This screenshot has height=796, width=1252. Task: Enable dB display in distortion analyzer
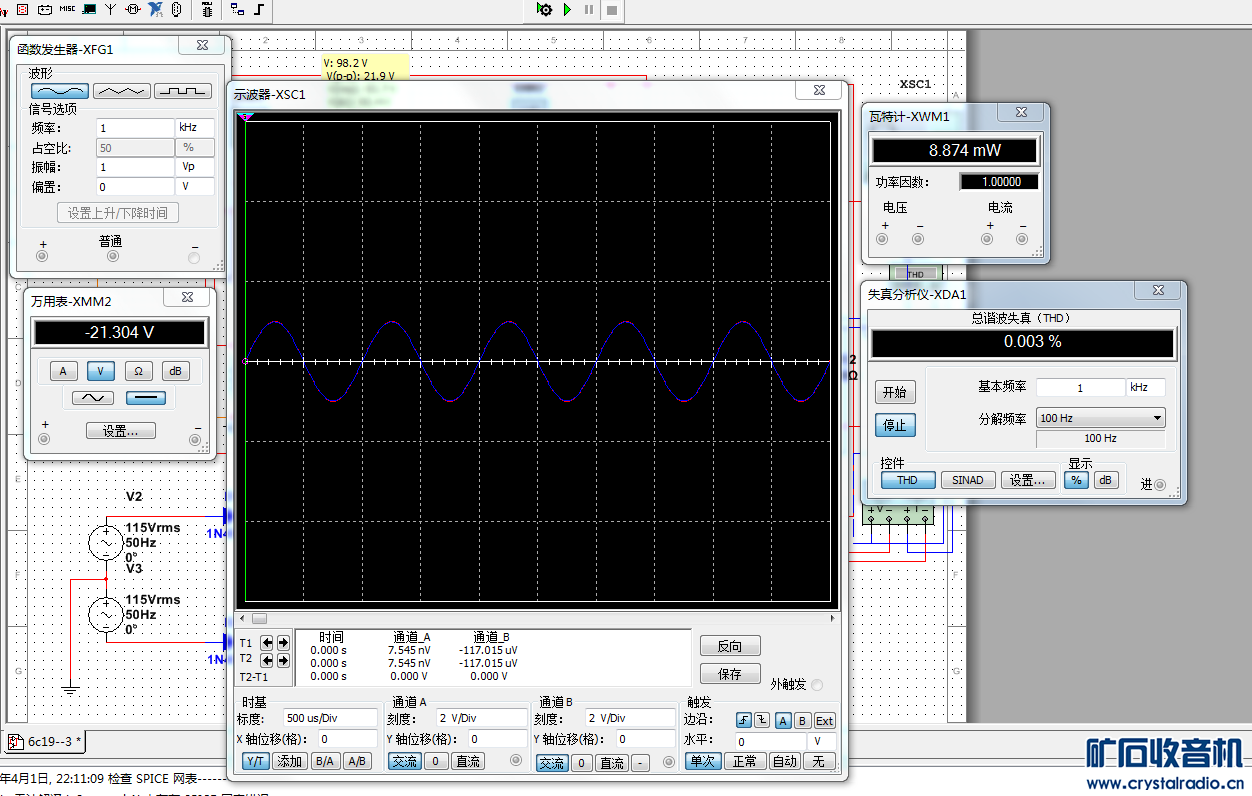(1105, 480)
